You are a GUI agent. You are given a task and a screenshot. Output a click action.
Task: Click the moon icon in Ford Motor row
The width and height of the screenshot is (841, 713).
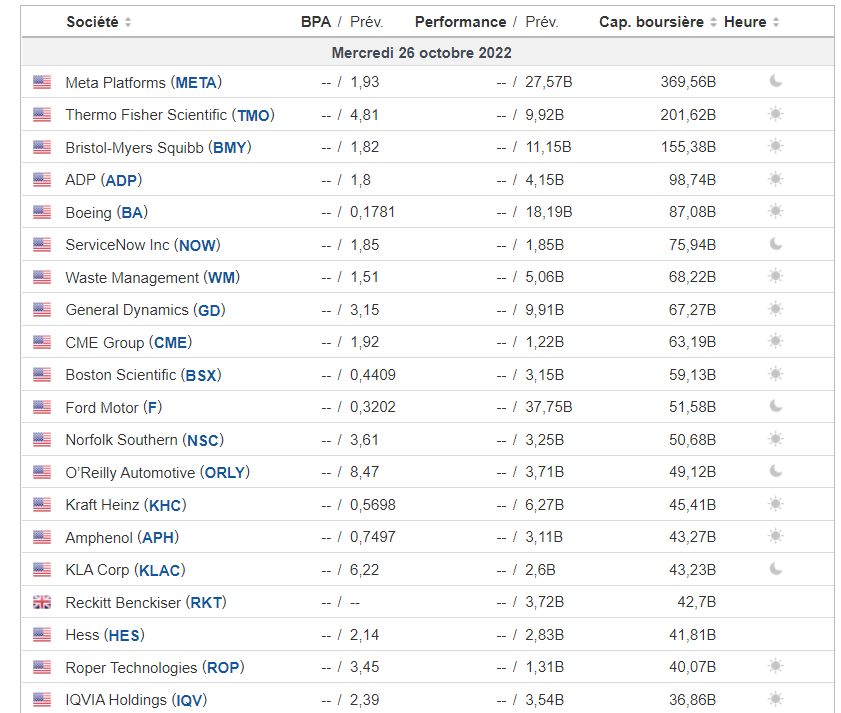(x=775, y=406)
